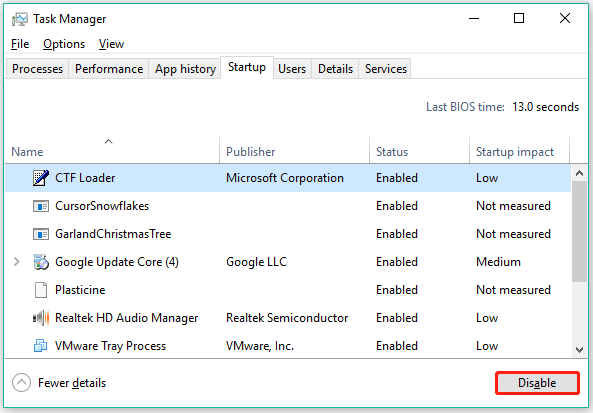
Task: Switch to the Details tab
Action: click(335, 69)
